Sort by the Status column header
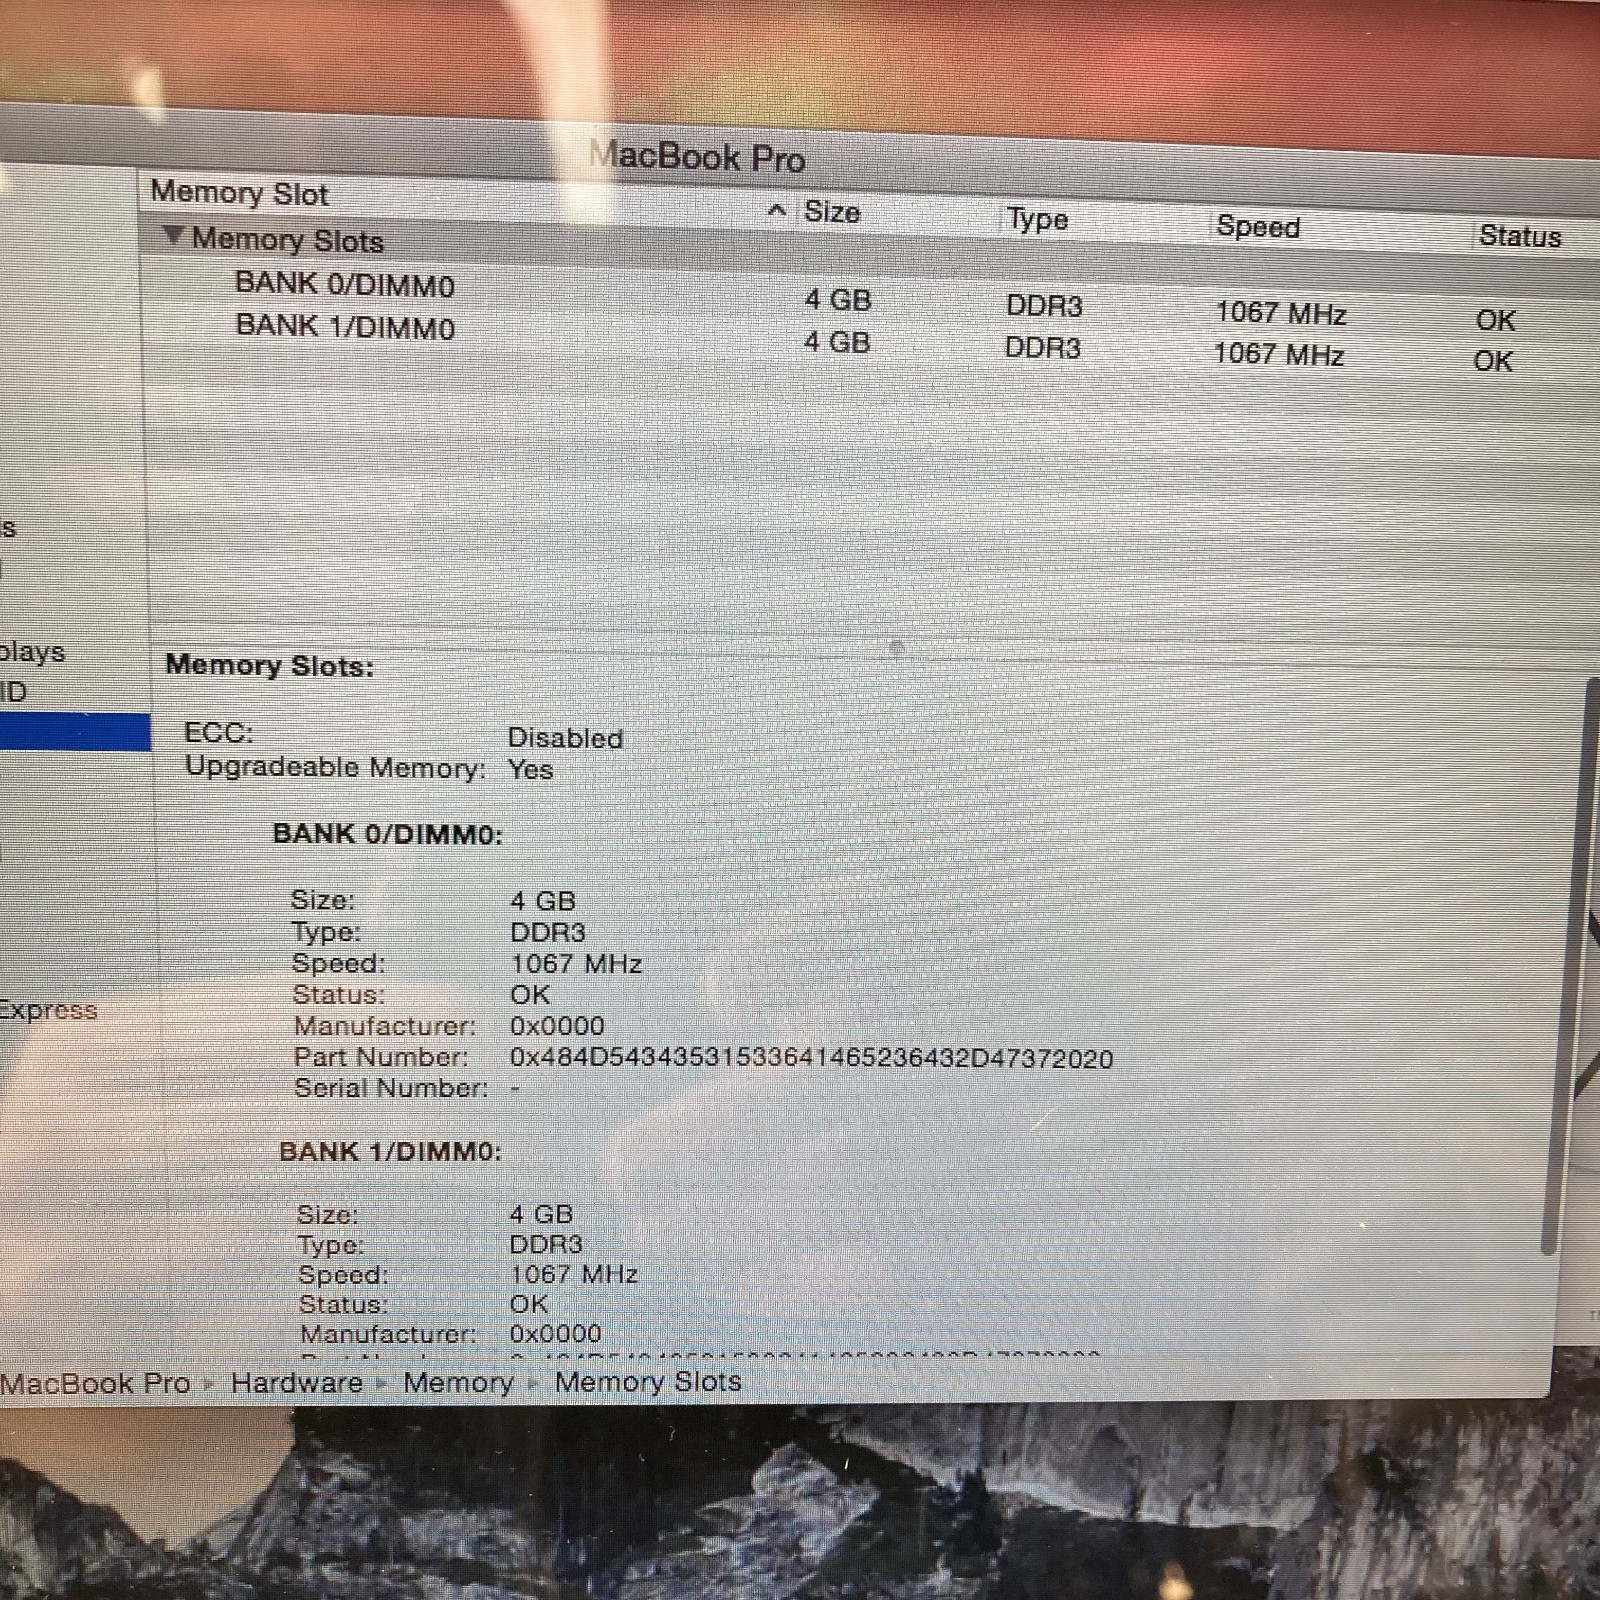The width and height of the screenshot is (1600, 1600). click(x=1520, y=236)
